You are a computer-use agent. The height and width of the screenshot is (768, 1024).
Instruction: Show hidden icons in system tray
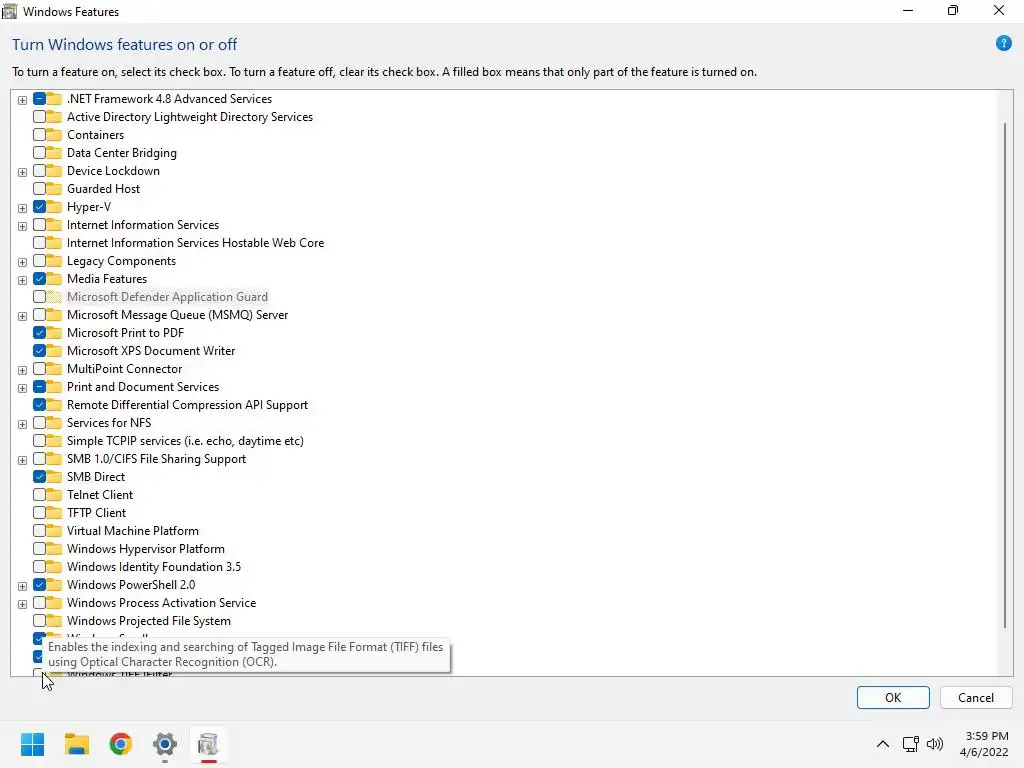coord(882,744)
